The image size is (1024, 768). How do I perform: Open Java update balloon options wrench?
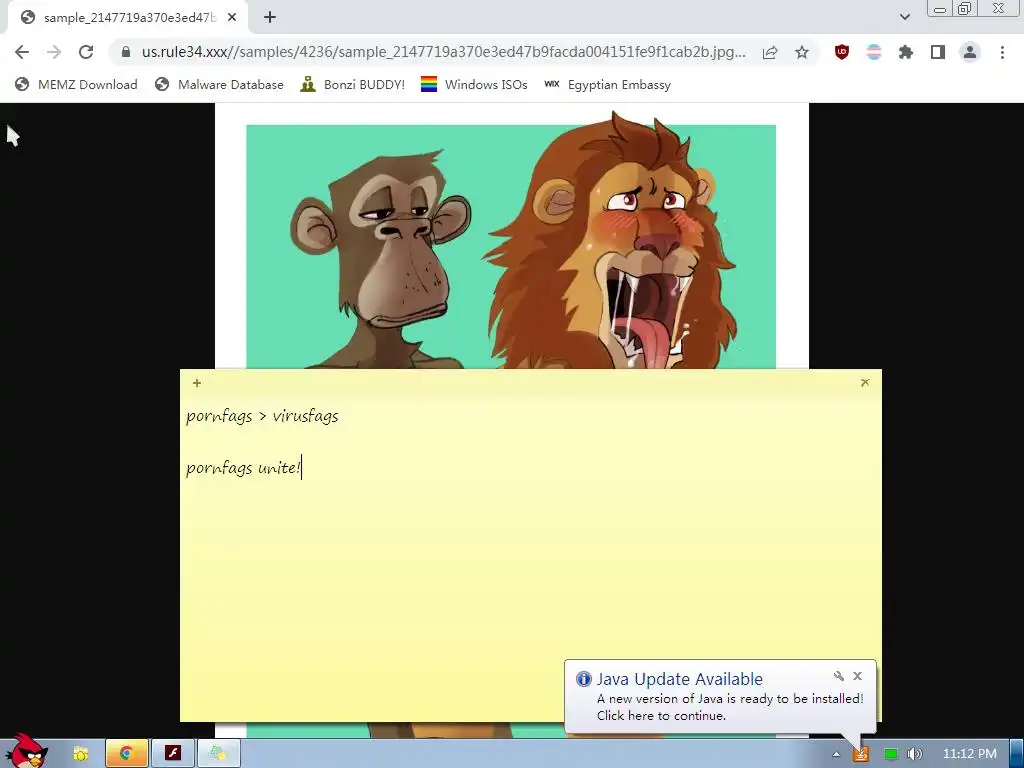click(839, 676)
